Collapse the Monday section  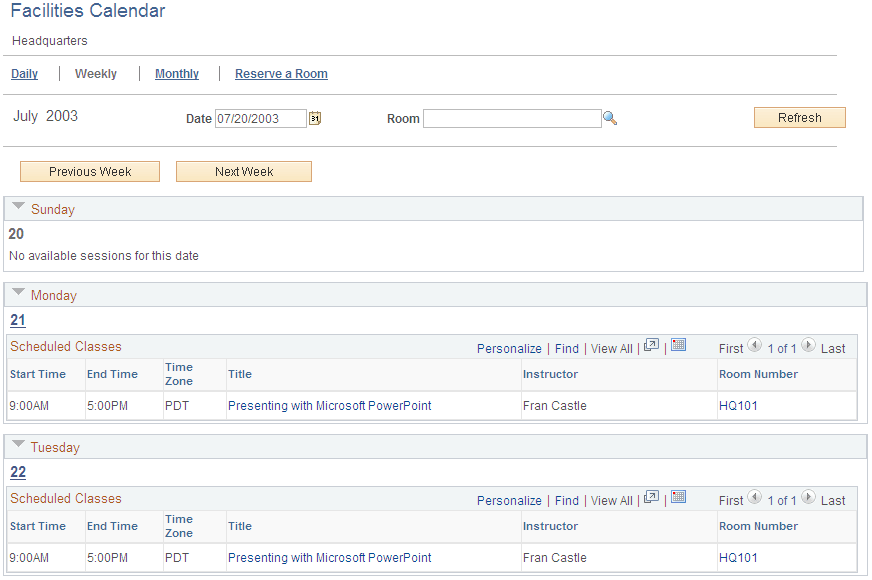pyautogui.click(x=18, y=292)
